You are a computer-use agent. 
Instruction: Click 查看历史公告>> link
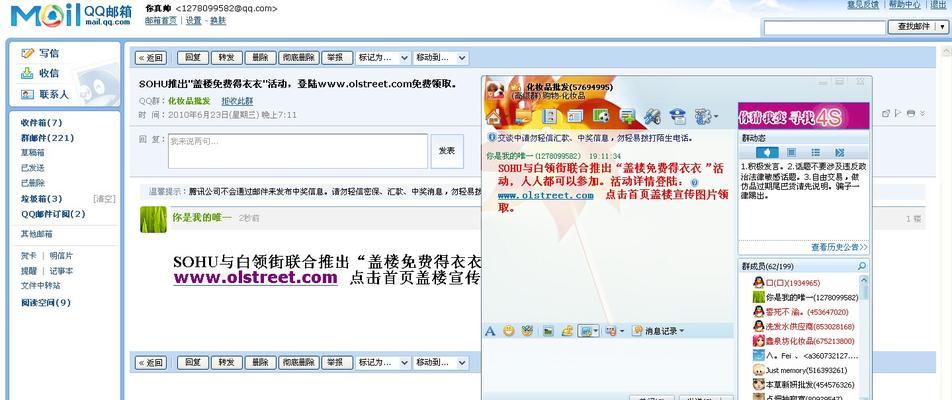click(839, 248)
